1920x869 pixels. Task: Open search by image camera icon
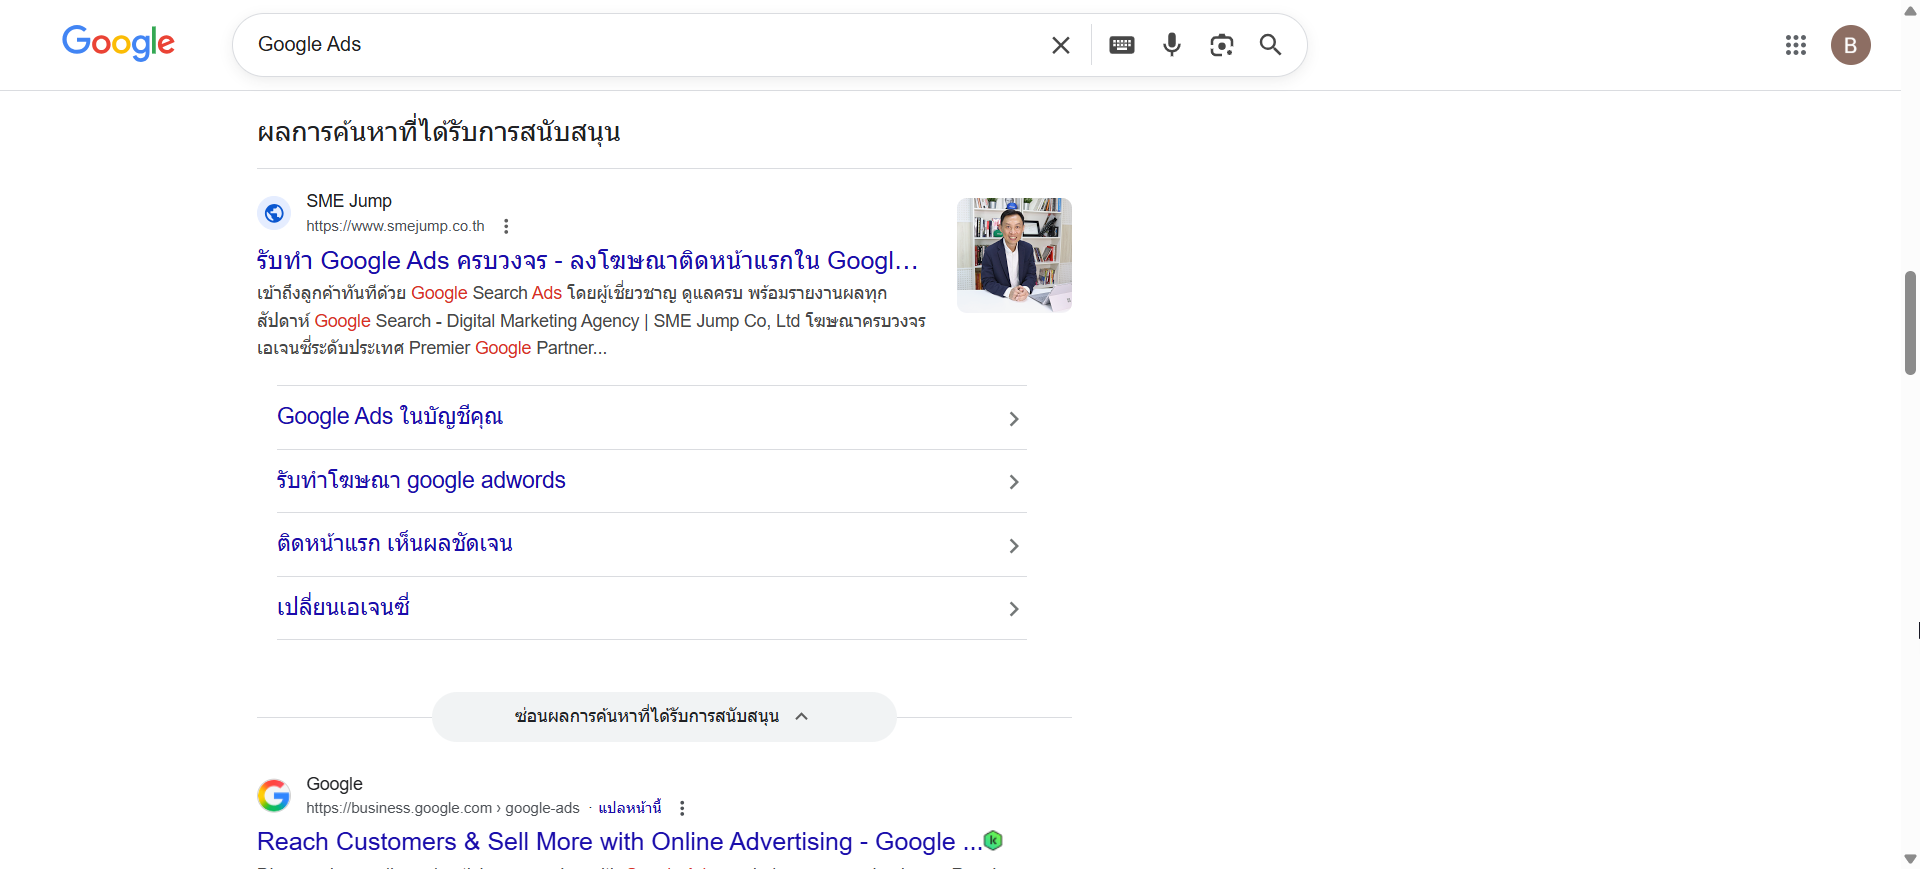(1221, 45)
